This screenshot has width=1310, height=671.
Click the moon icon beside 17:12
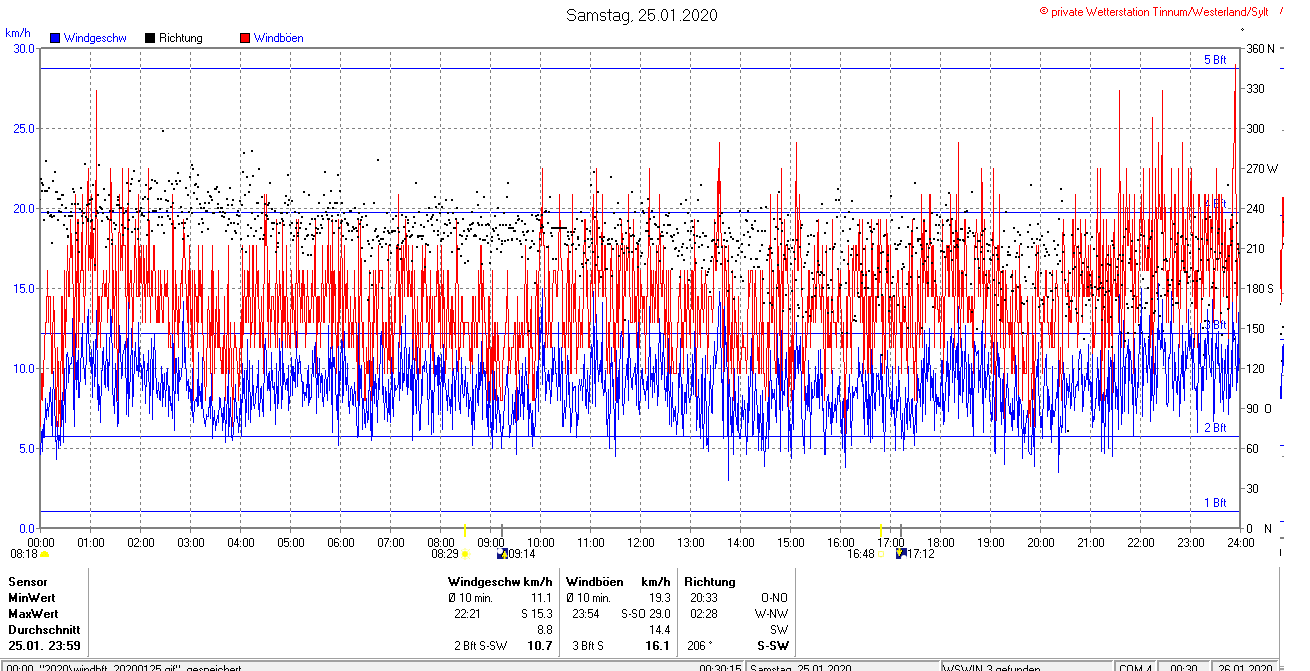coord(901,553)
